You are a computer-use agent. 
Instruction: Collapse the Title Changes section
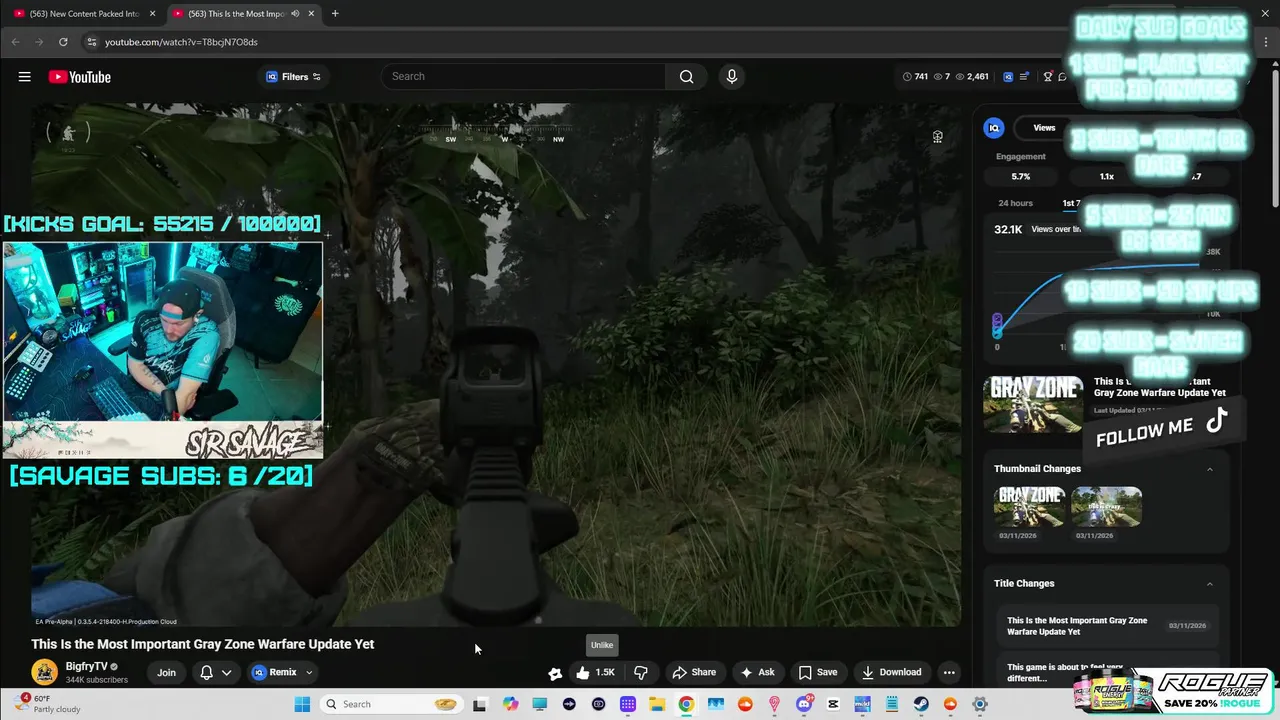(1209, 584)
